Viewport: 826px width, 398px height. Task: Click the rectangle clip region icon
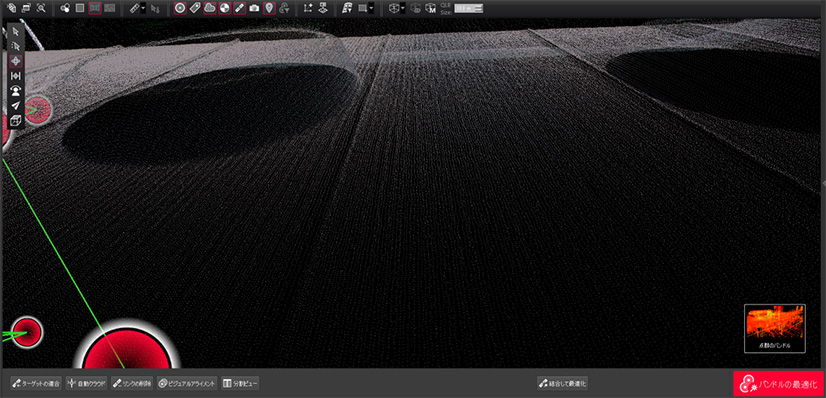[x=362, y=8]
